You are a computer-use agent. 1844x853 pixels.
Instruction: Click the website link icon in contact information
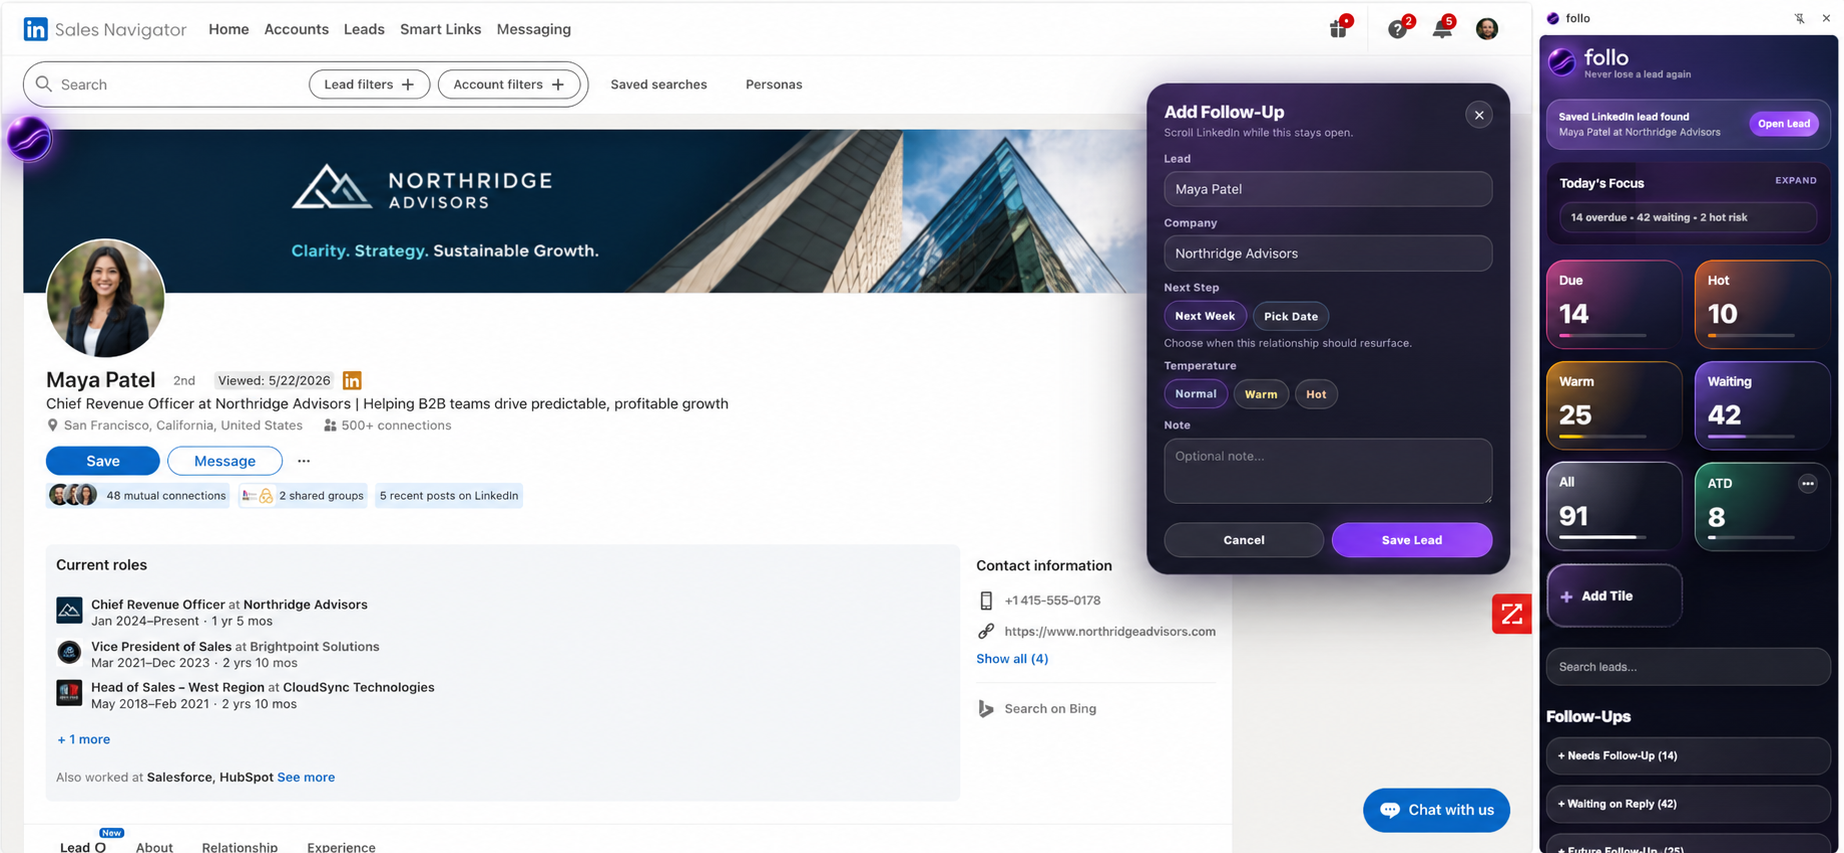[986, 631]
